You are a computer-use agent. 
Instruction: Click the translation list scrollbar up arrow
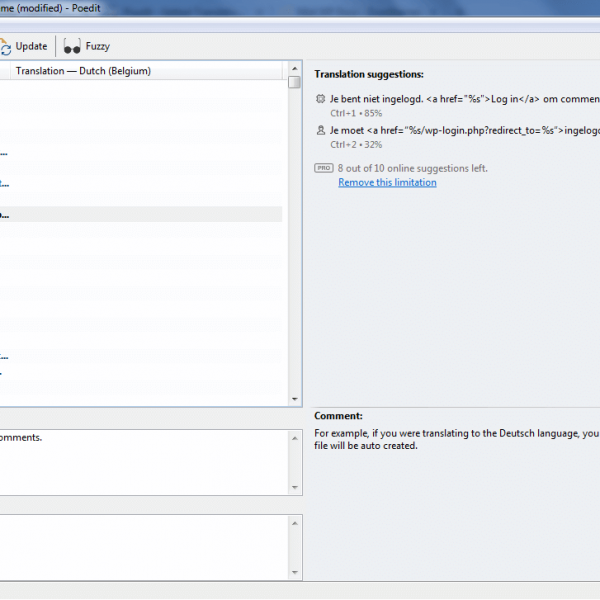pos(294,69)
